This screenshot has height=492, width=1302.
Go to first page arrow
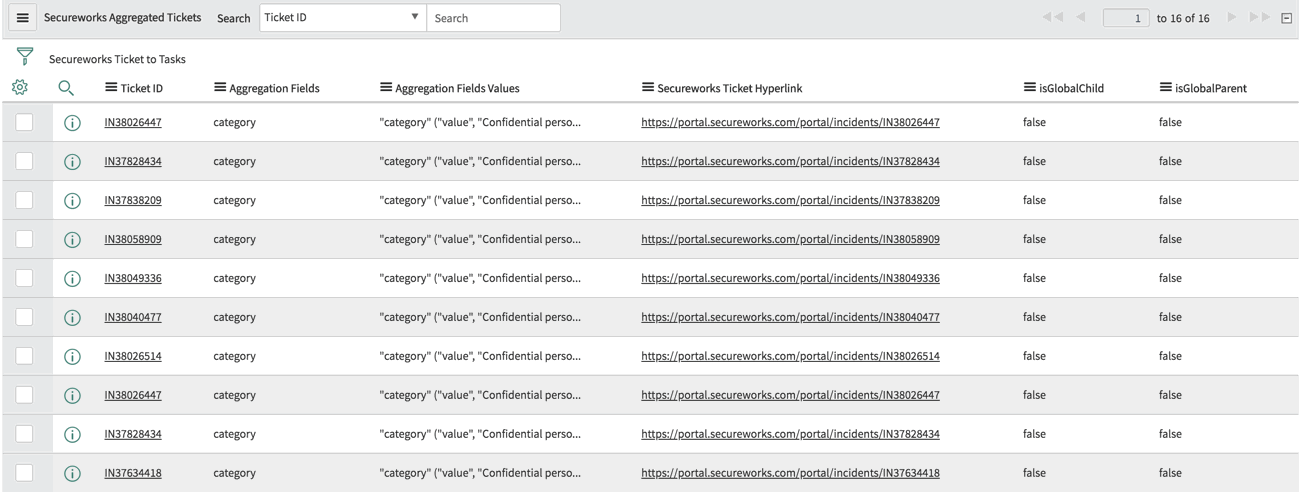click(1052, 18)
